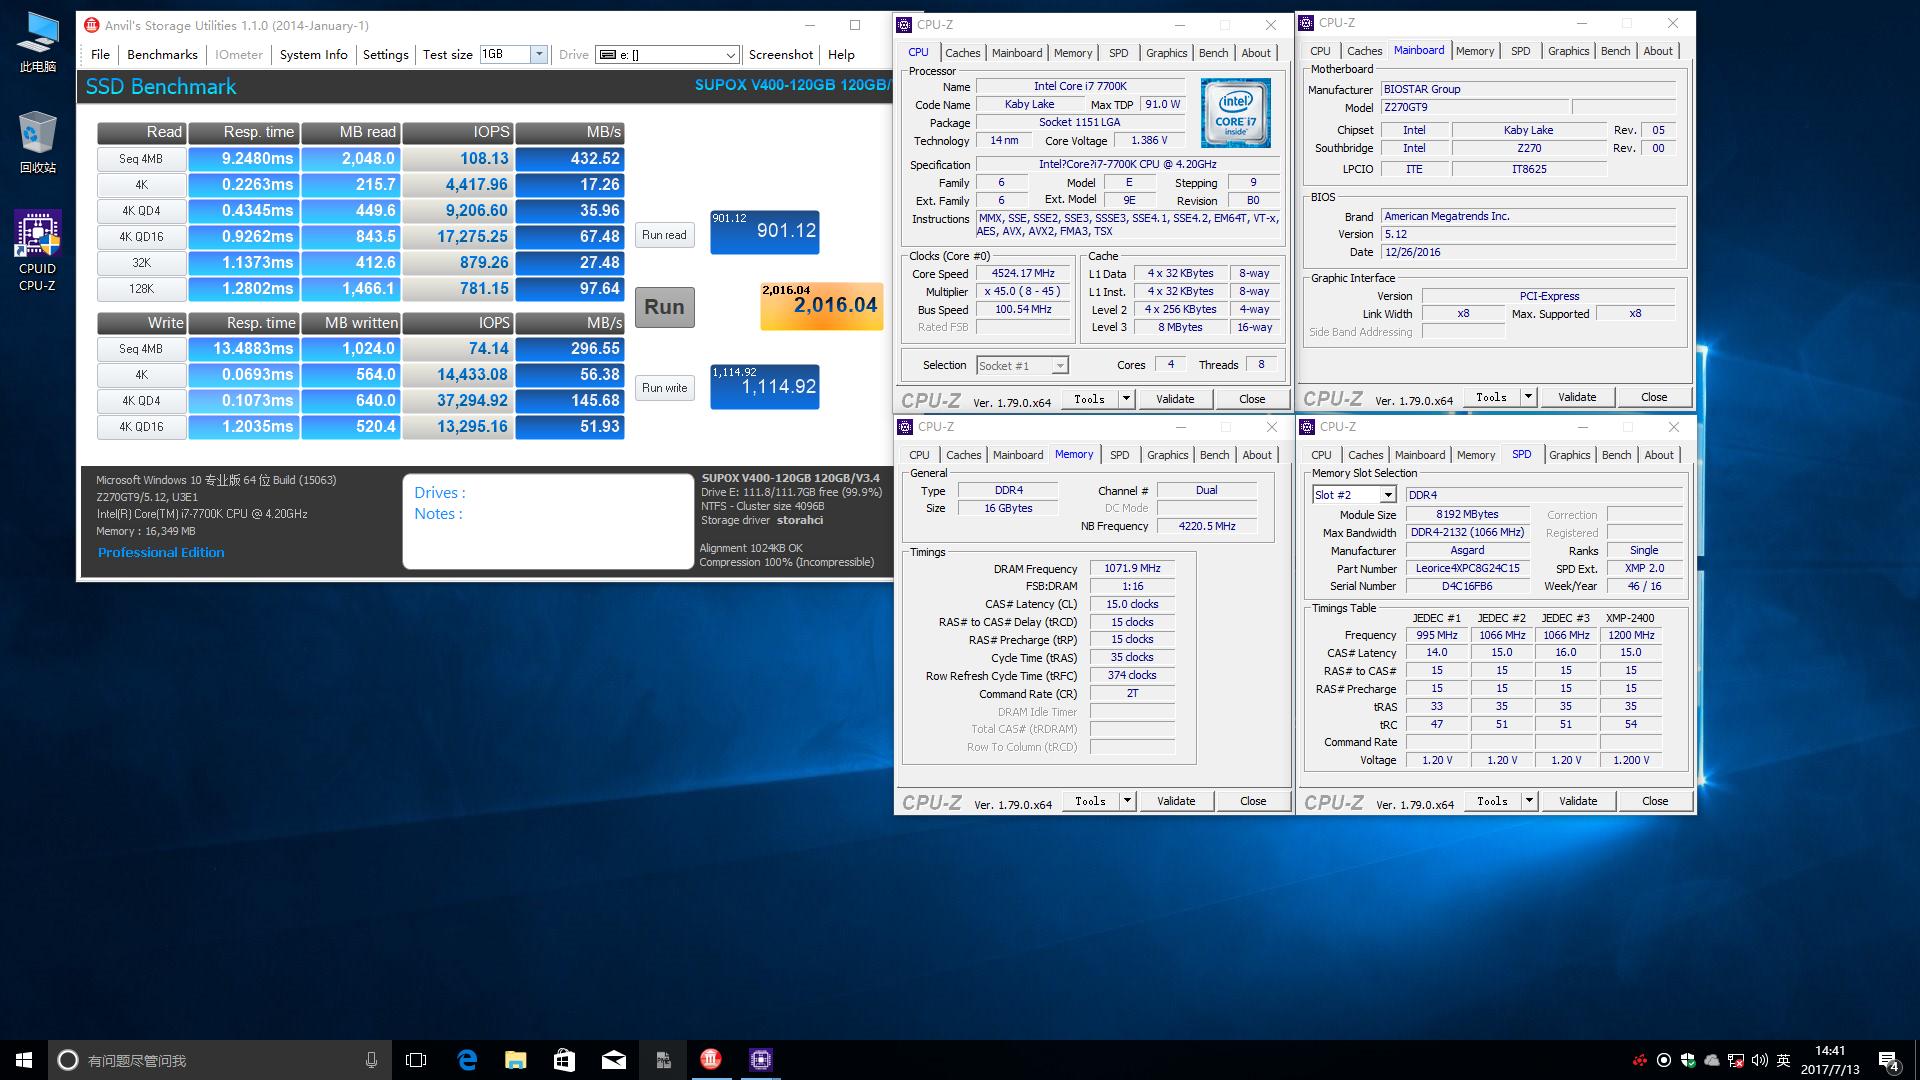1920x1080 pixels.
Task: Click the Task View taskbar button
Action: point(416,1059)
